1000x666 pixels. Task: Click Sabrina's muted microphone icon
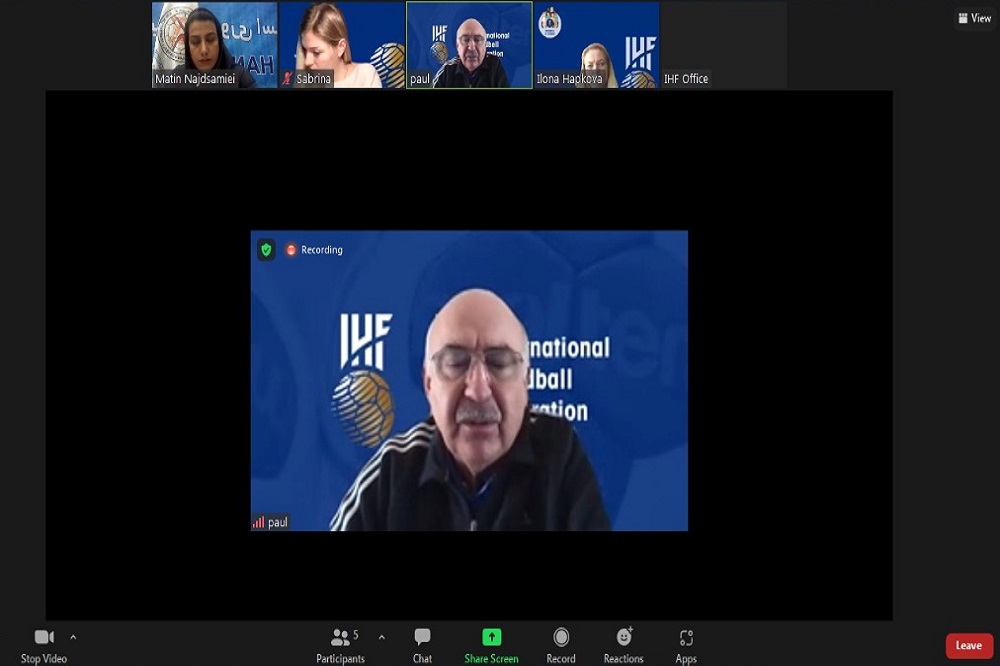point(287,78)
